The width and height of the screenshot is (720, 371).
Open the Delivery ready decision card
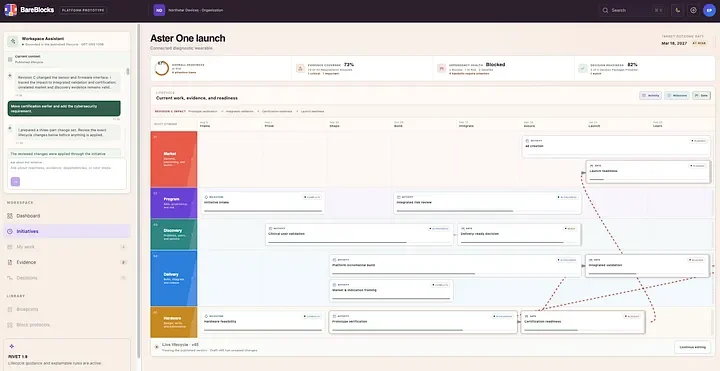(519, 234)
